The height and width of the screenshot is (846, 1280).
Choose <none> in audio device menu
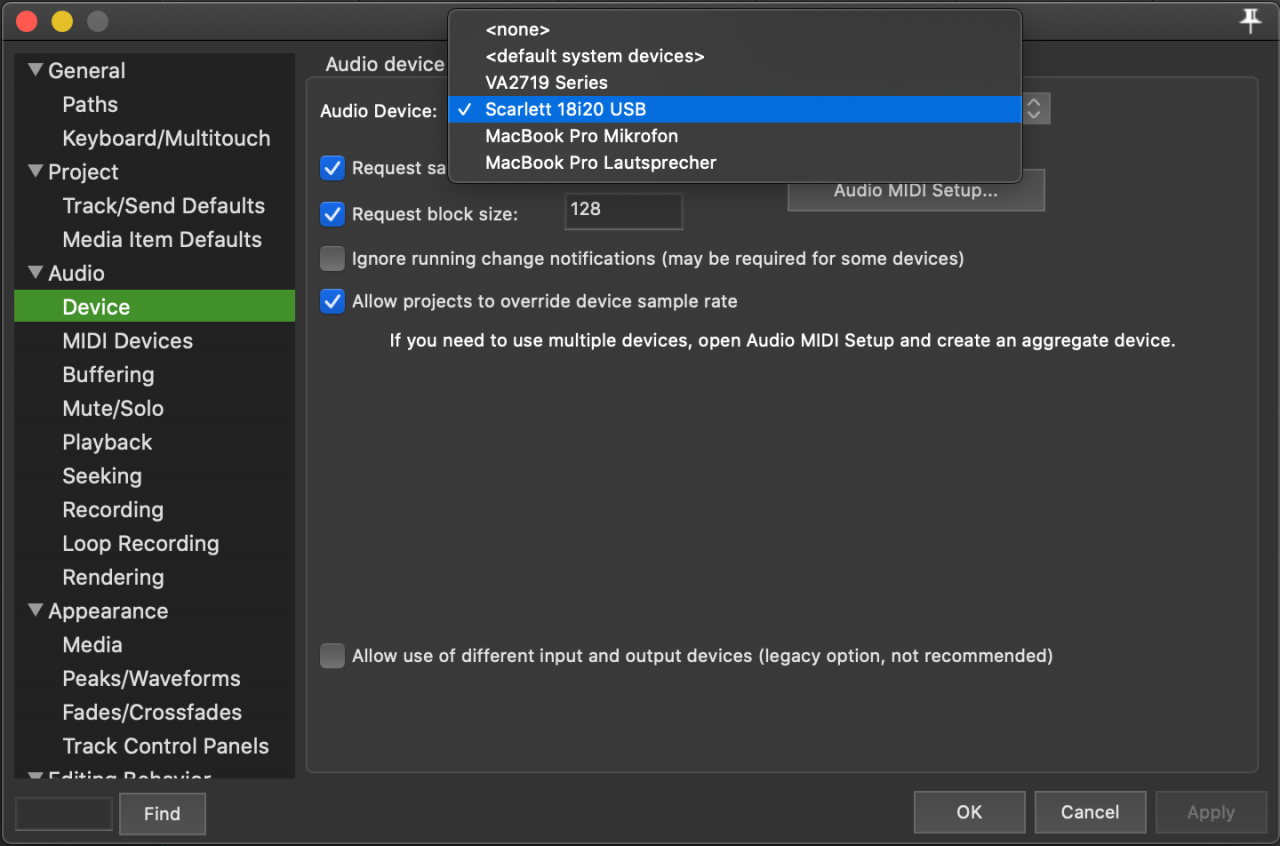[735, 30]
